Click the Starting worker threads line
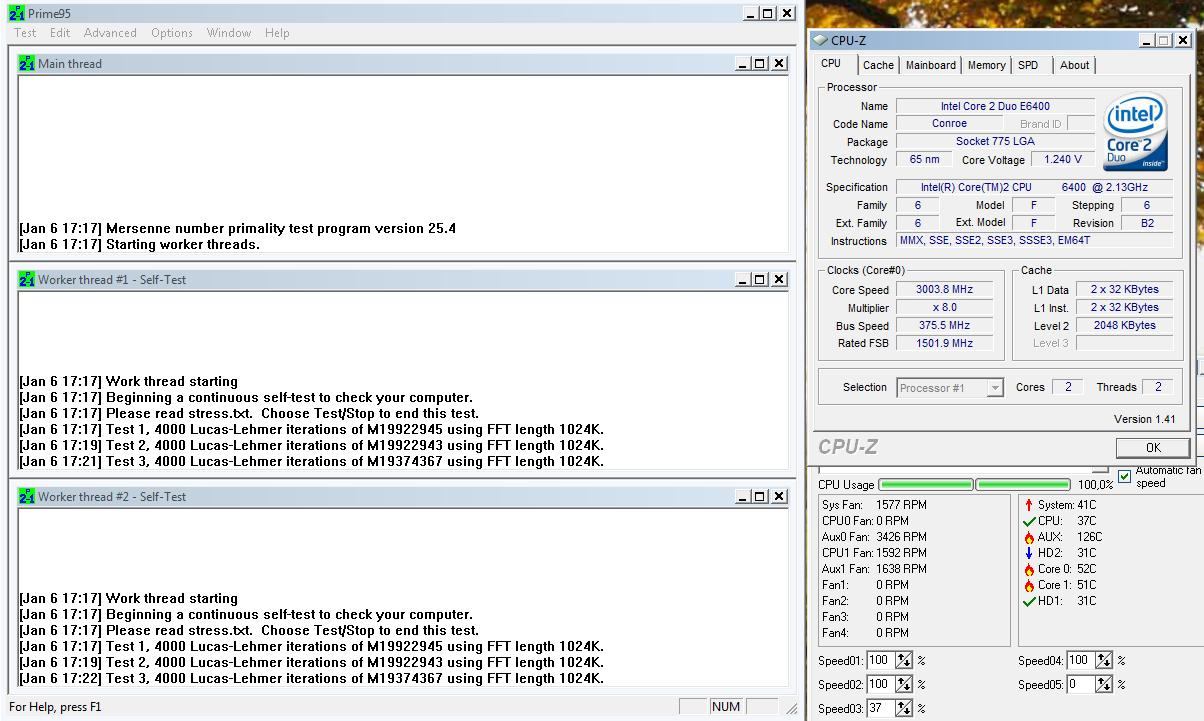The image size is (1204, 721). 139,244
